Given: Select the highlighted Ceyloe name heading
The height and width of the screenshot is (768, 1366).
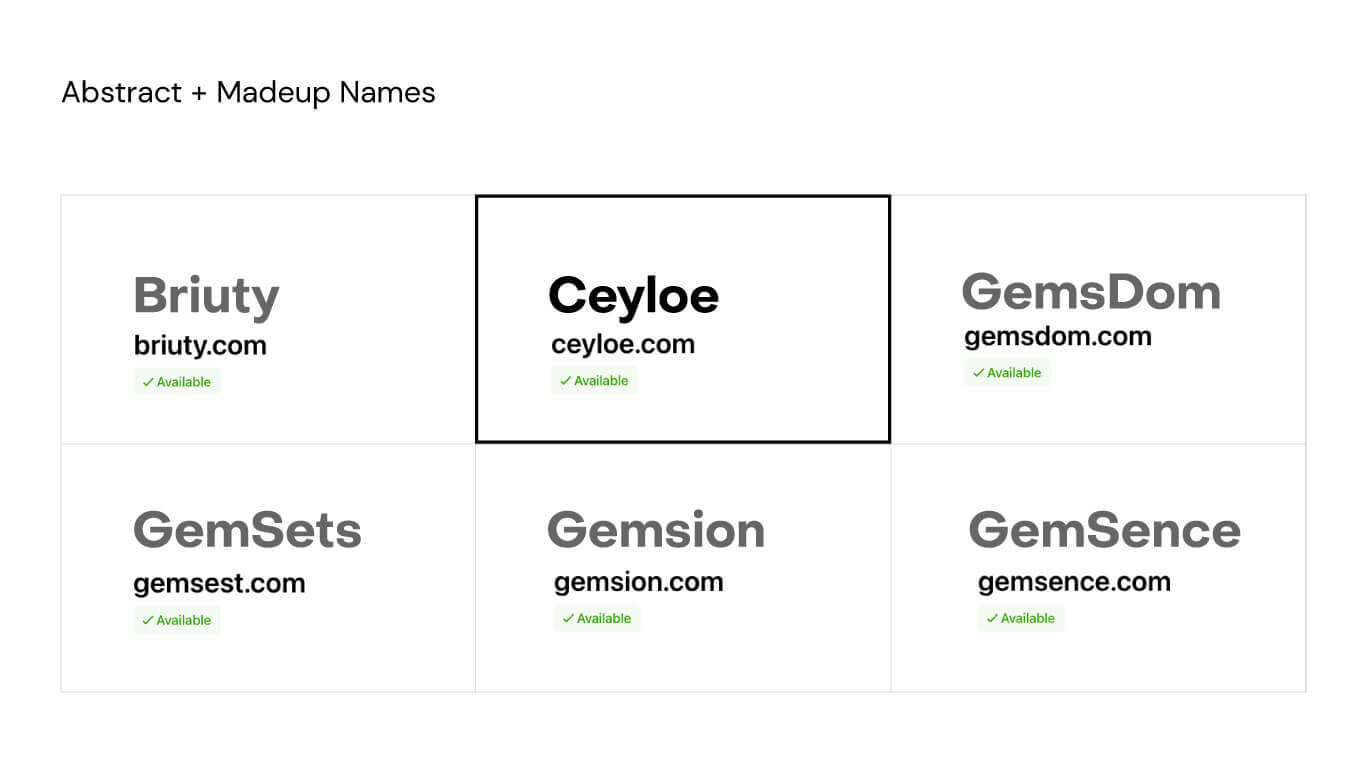Looking at the screenshot, I should (633, 296).
